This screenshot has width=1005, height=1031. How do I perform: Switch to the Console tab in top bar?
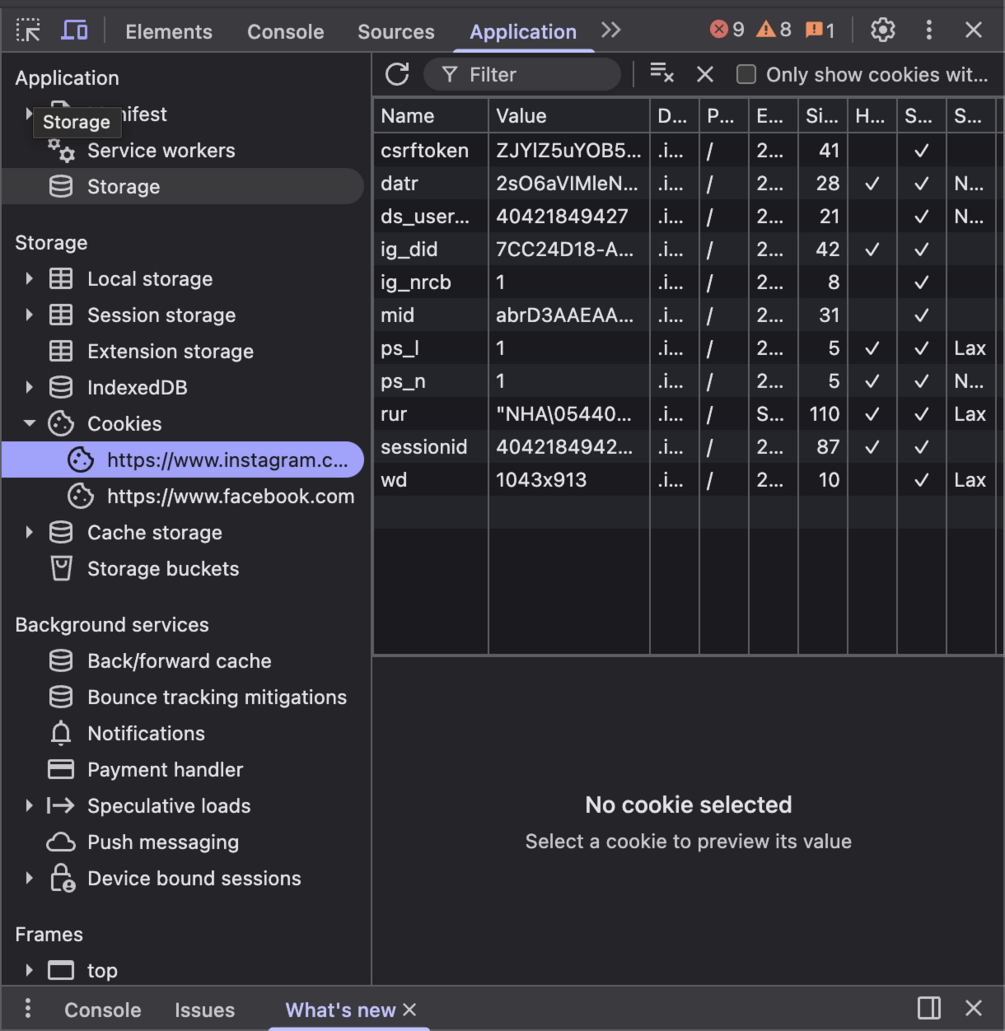click(x=285, y=32)
